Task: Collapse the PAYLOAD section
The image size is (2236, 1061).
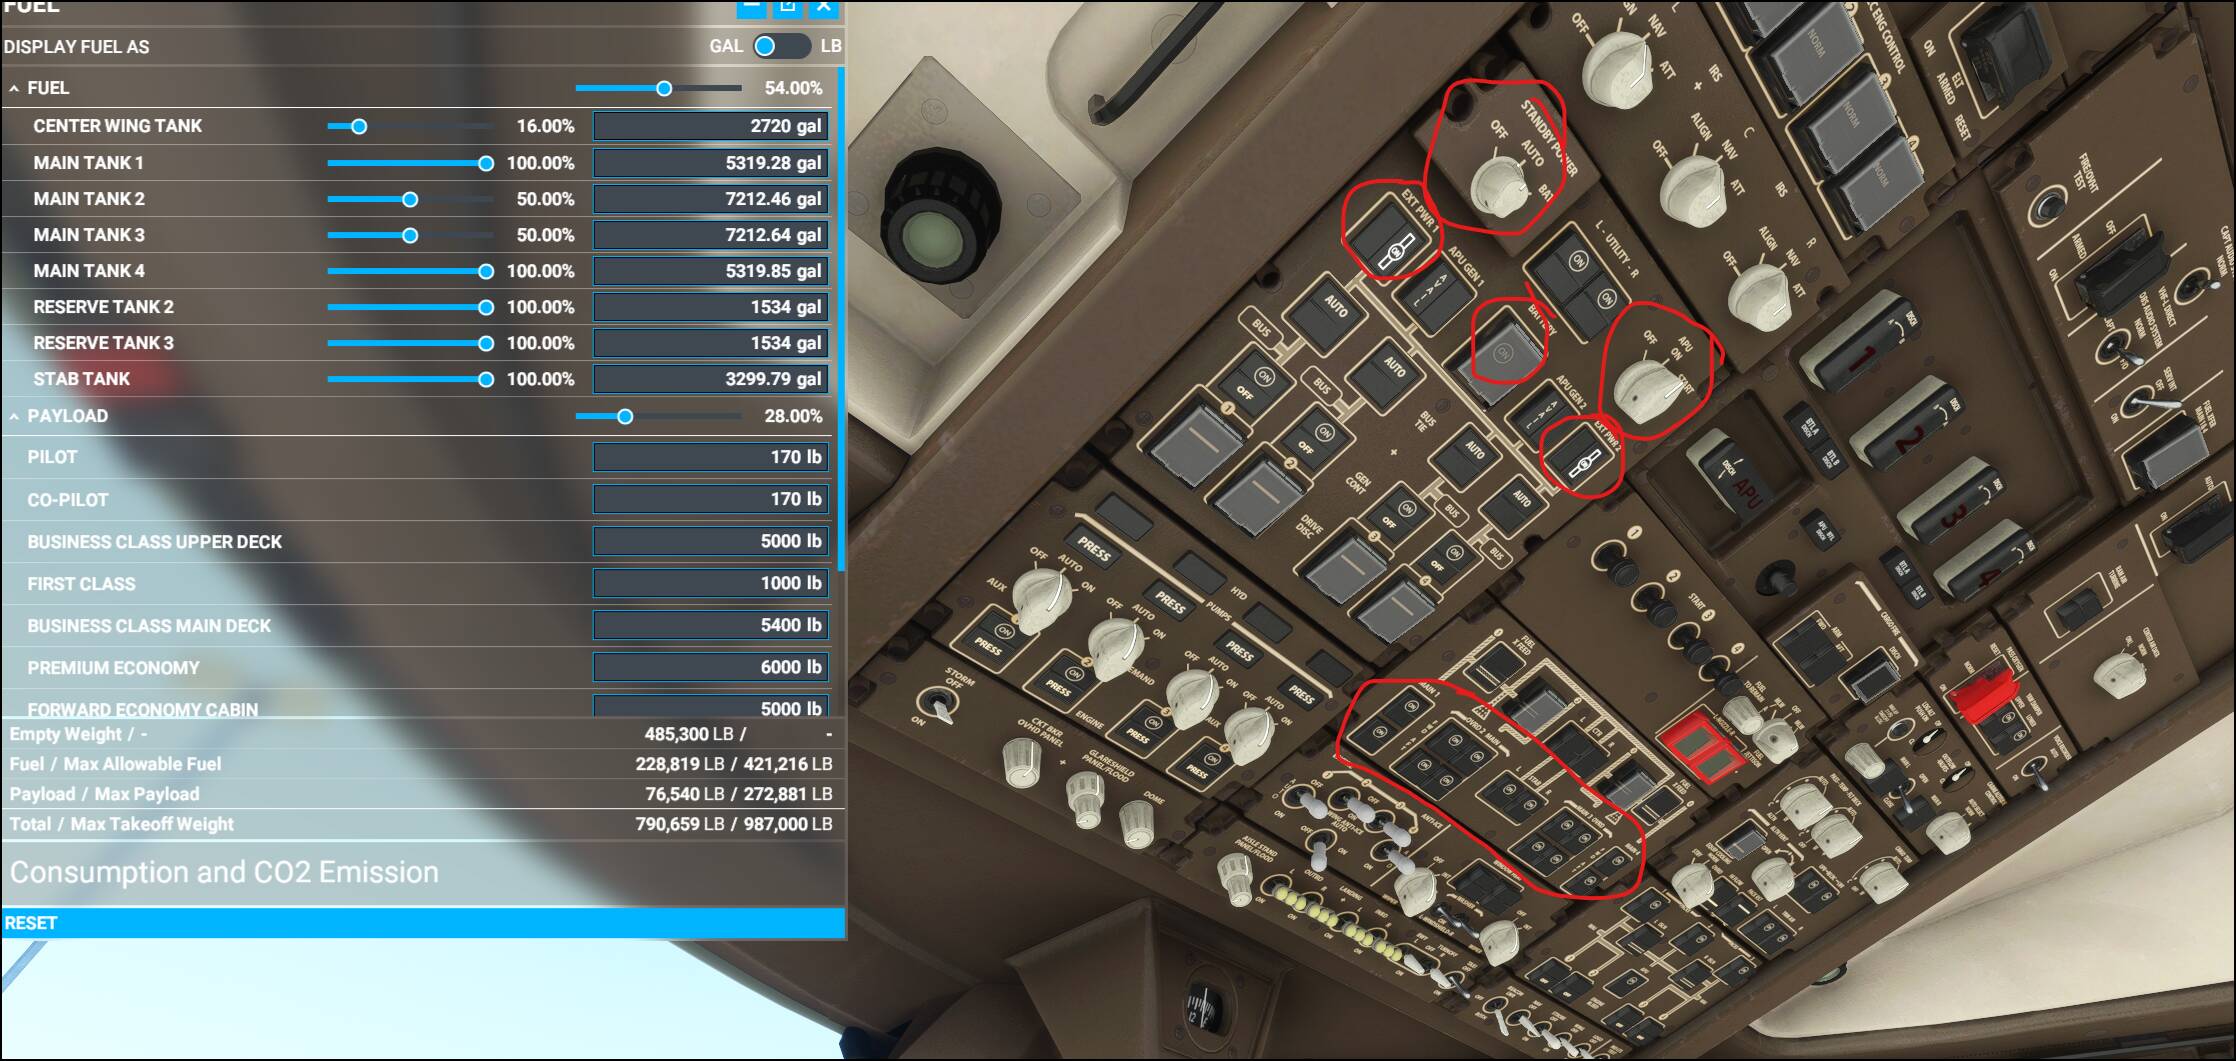Action: 14,416
